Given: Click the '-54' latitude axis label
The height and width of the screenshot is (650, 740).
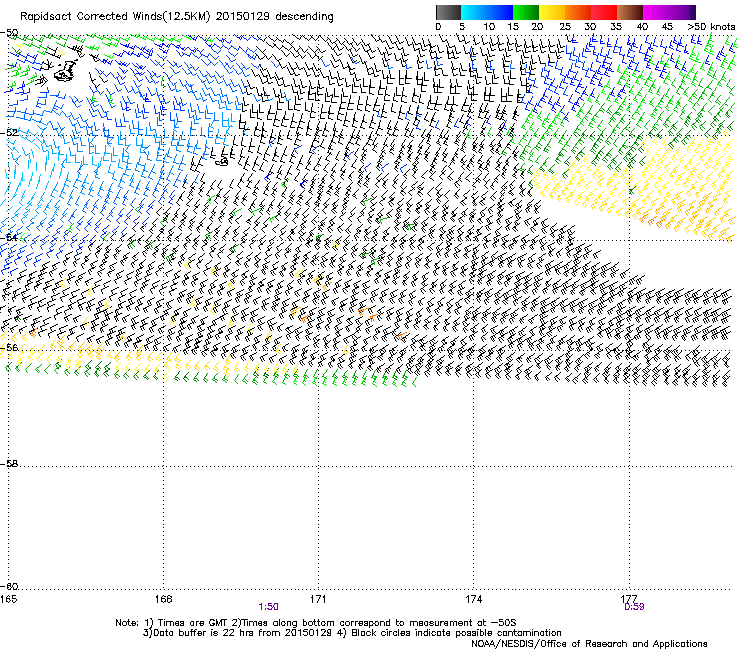Looking at the screenshot, I should (9, 237).
